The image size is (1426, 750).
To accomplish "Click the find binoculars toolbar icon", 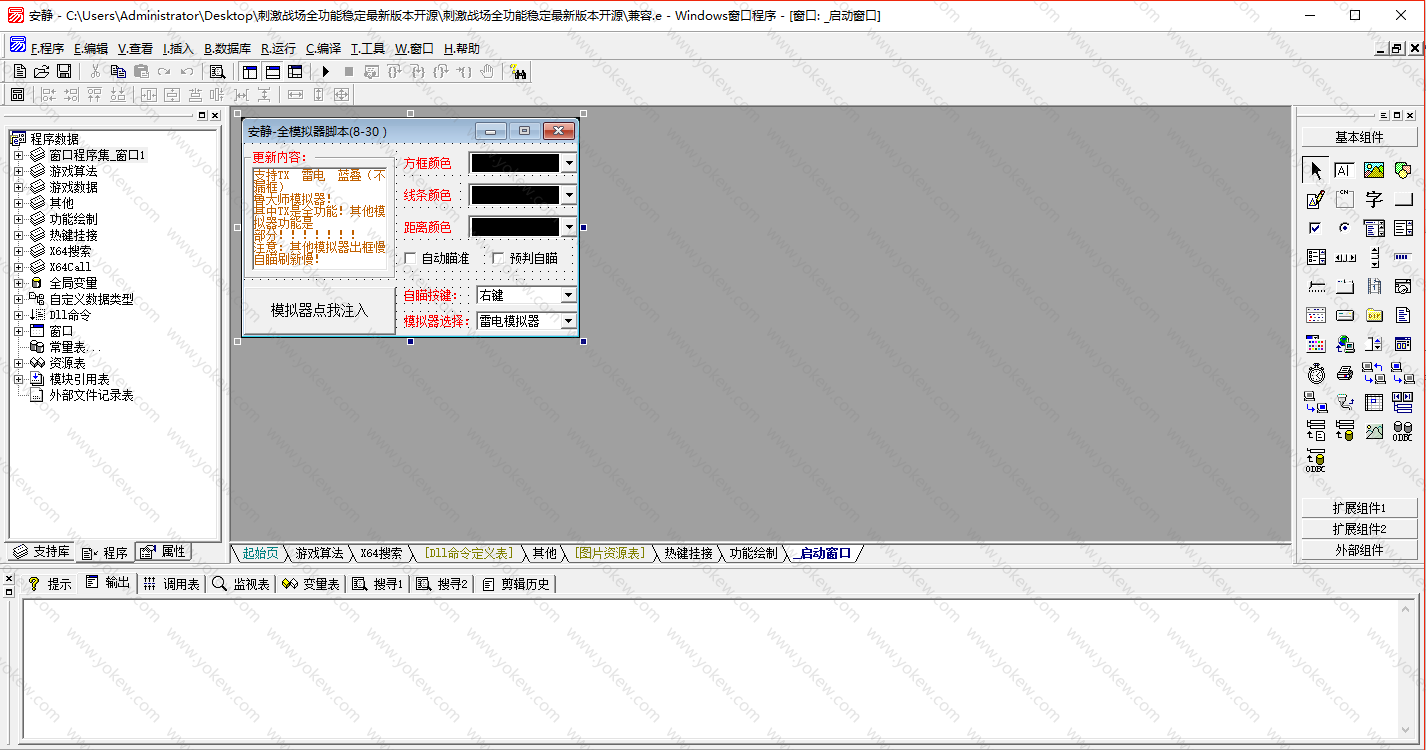I will [x=518, y=72].
